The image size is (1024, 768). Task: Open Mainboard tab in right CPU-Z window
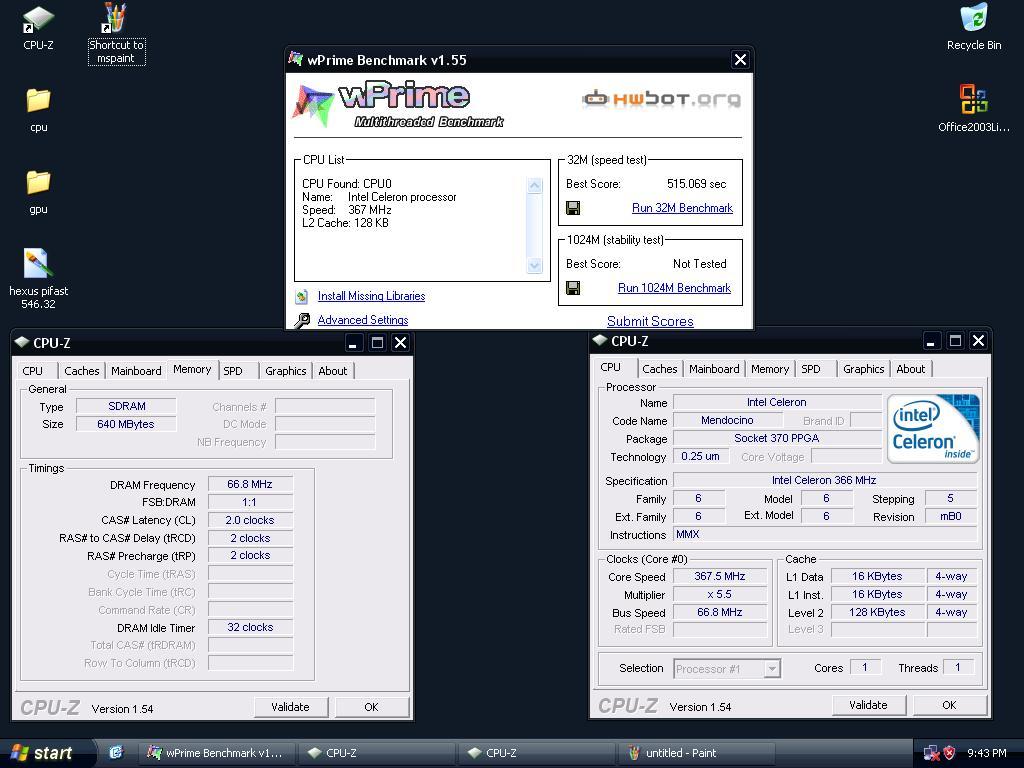[x=714, y=369]
